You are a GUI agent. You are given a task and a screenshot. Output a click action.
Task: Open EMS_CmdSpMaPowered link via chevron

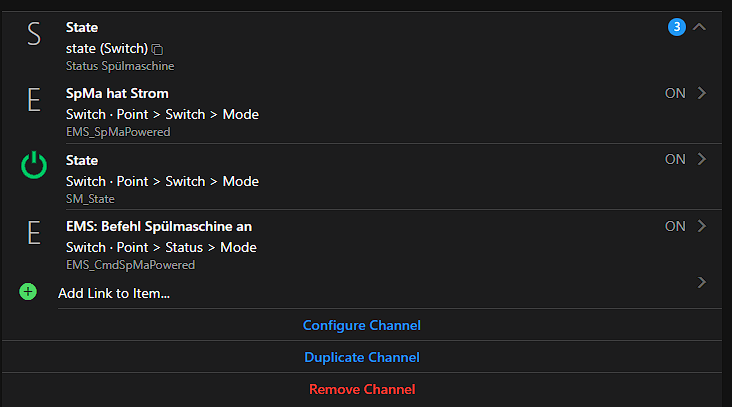701,226
